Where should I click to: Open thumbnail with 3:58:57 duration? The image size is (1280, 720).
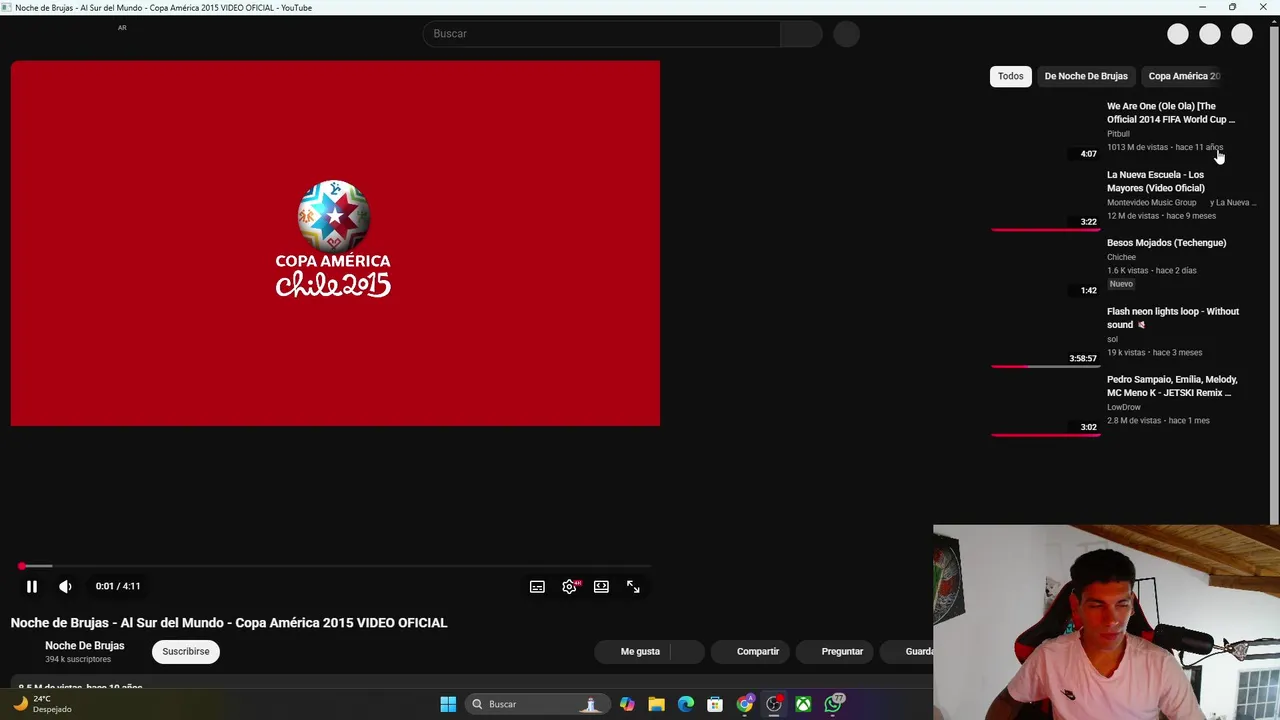pyautogui.click(x=1045, y=335)
